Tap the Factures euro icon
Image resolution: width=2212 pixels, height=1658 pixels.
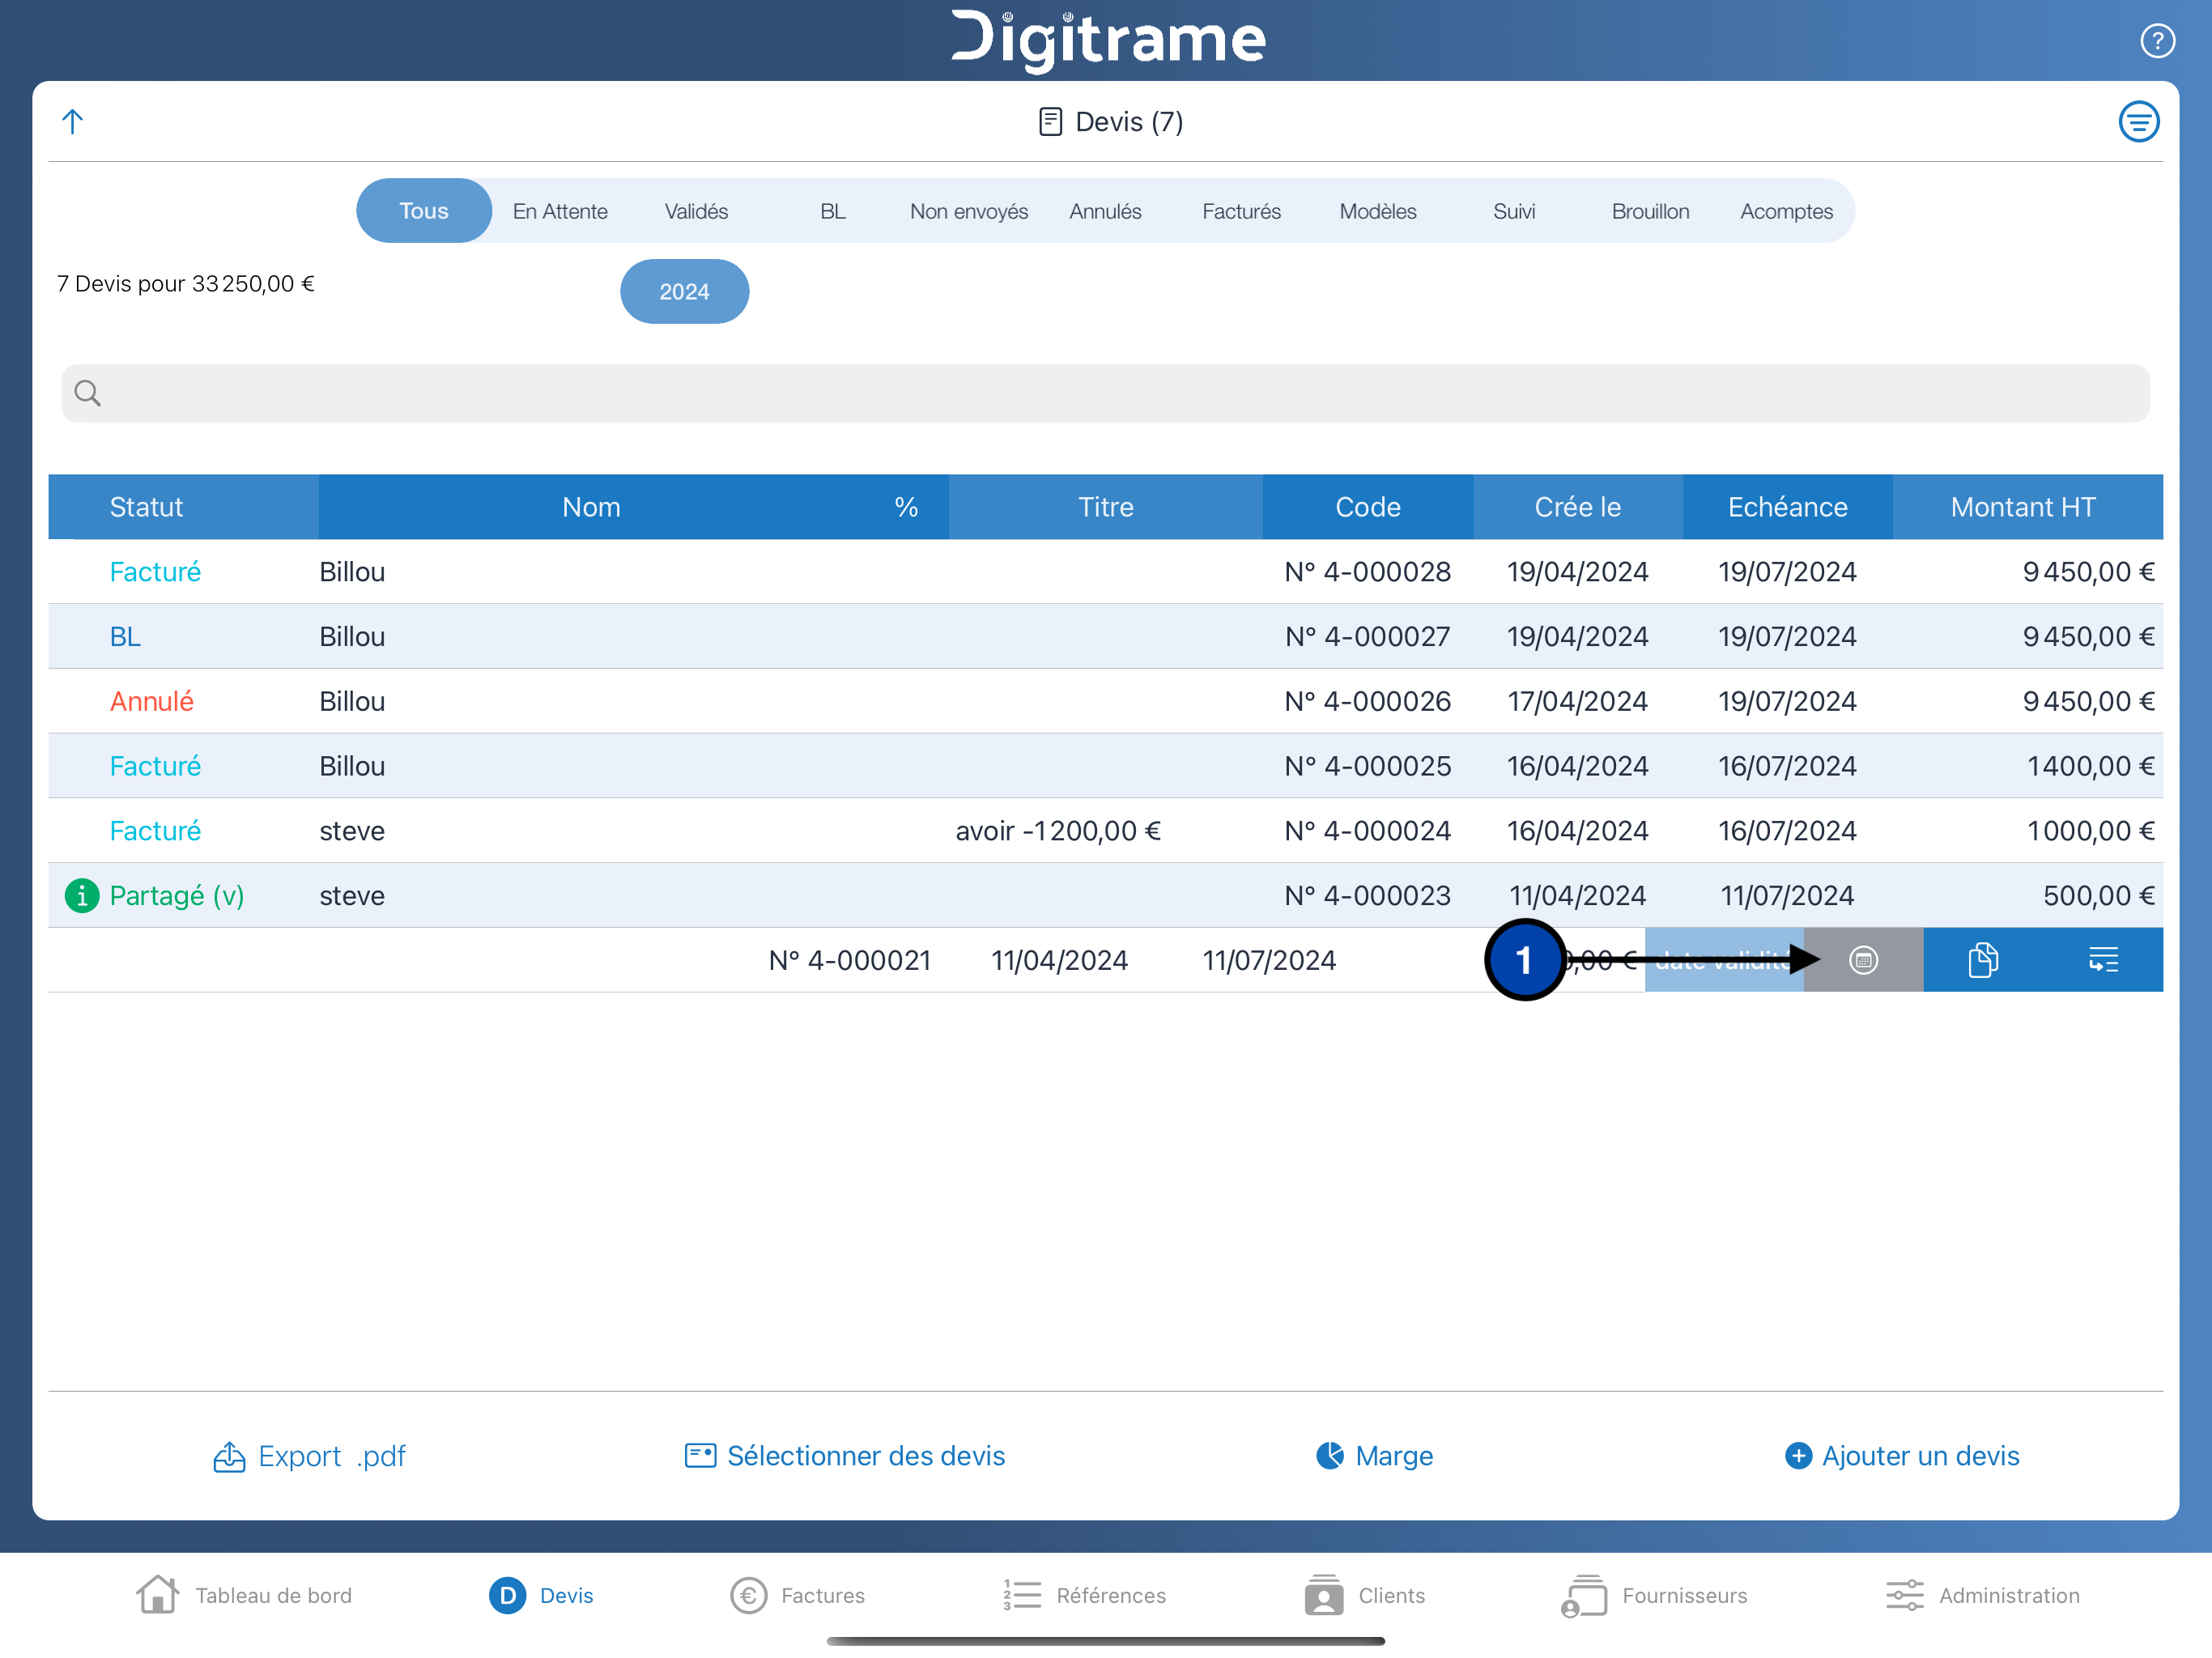coord(748,1595)
